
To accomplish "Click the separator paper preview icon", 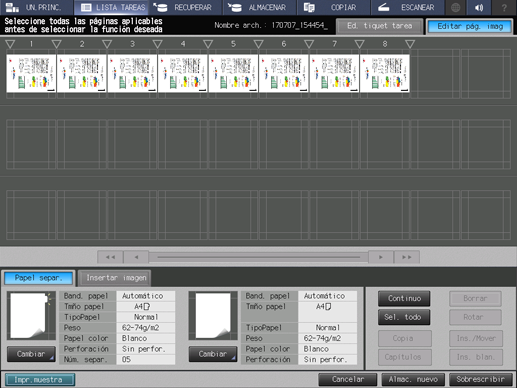I will tap(31, 315).
